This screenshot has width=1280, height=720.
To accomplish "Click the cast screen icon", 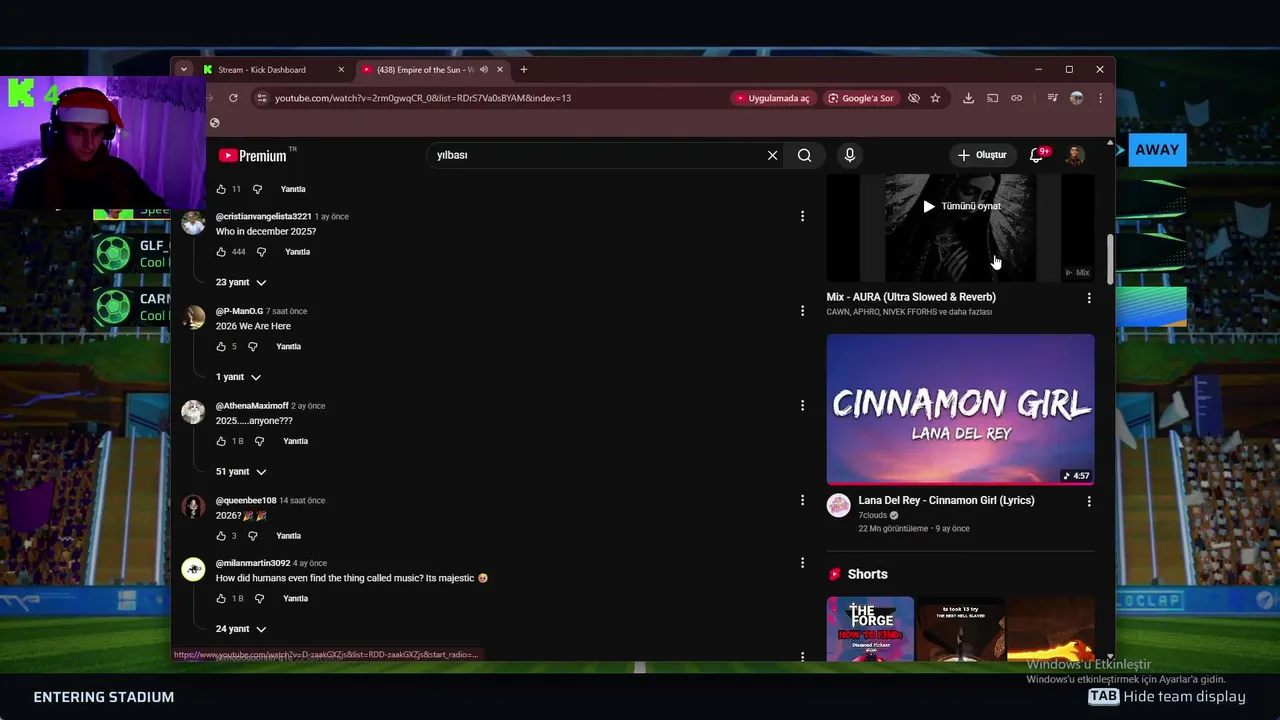I will coord(992,98).
